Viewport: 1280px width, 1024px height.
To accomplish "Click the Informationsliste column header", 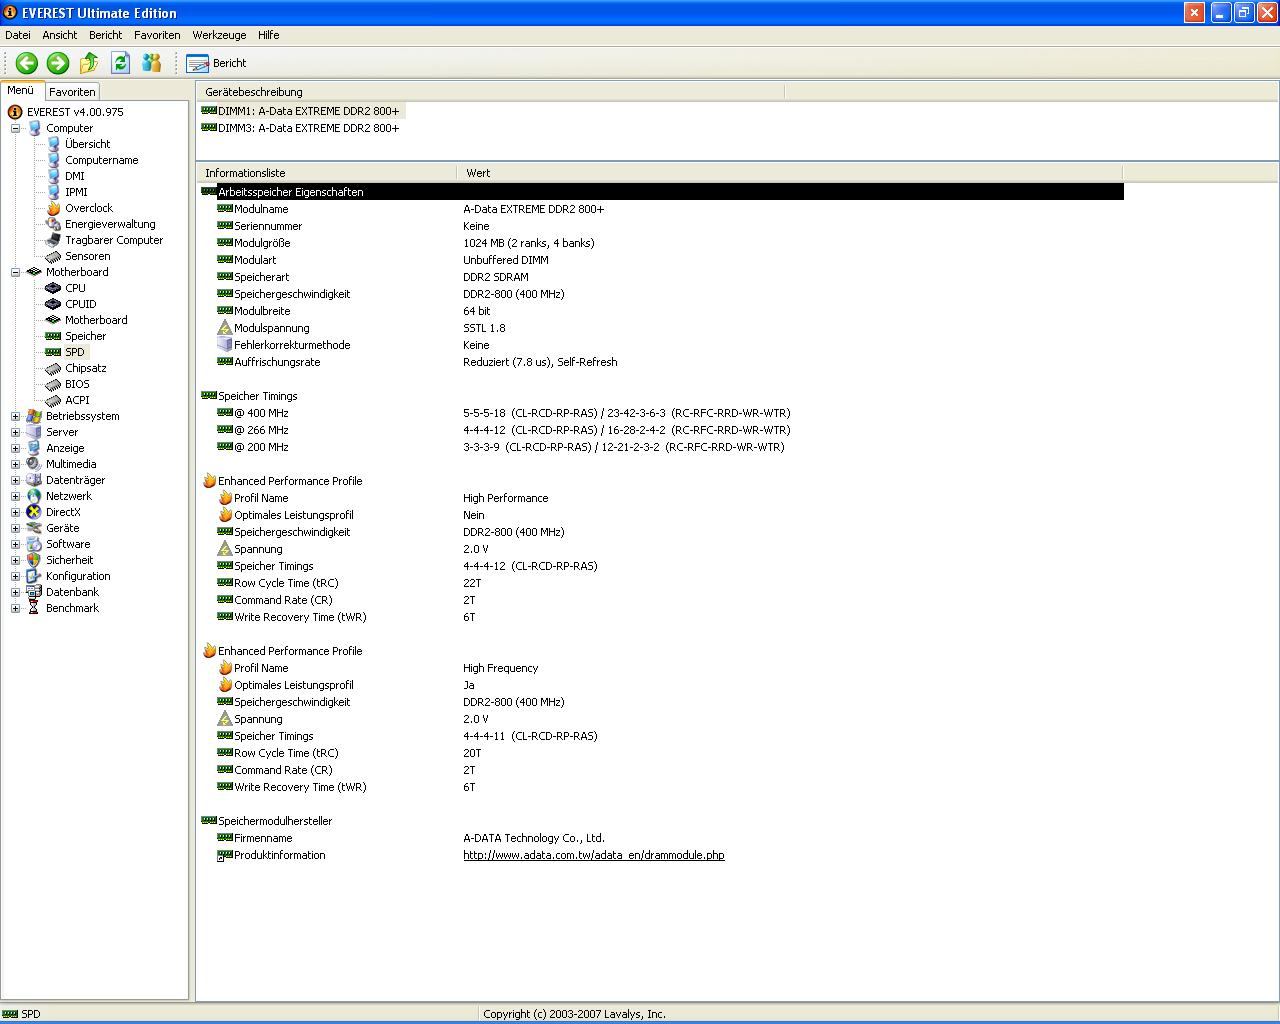I will point(326,173).
